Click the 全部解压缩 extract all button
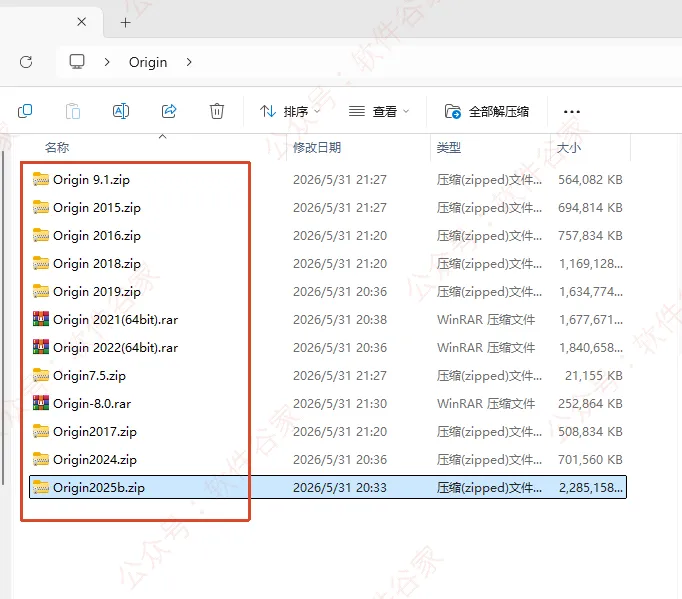Image resolution: width=682 pixels, height=599 pixels. coord(487,111)
